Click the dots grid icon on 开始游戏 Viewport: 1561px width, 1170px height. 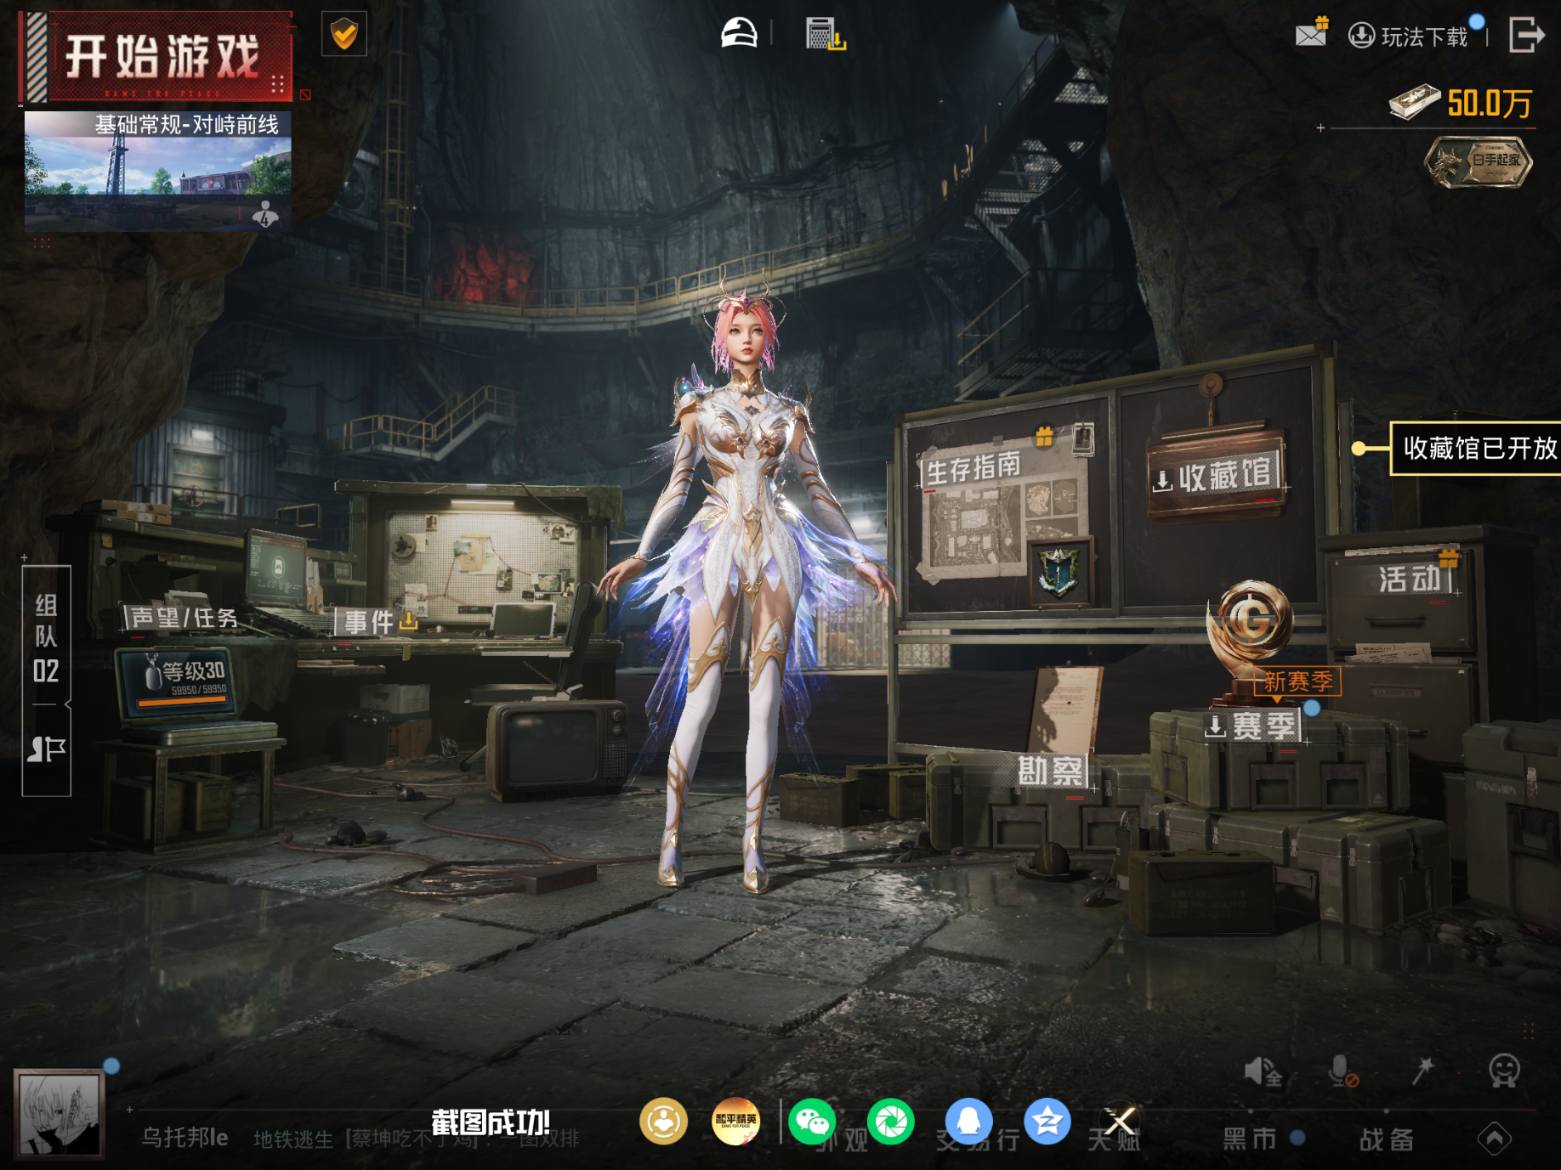[278, 83]
